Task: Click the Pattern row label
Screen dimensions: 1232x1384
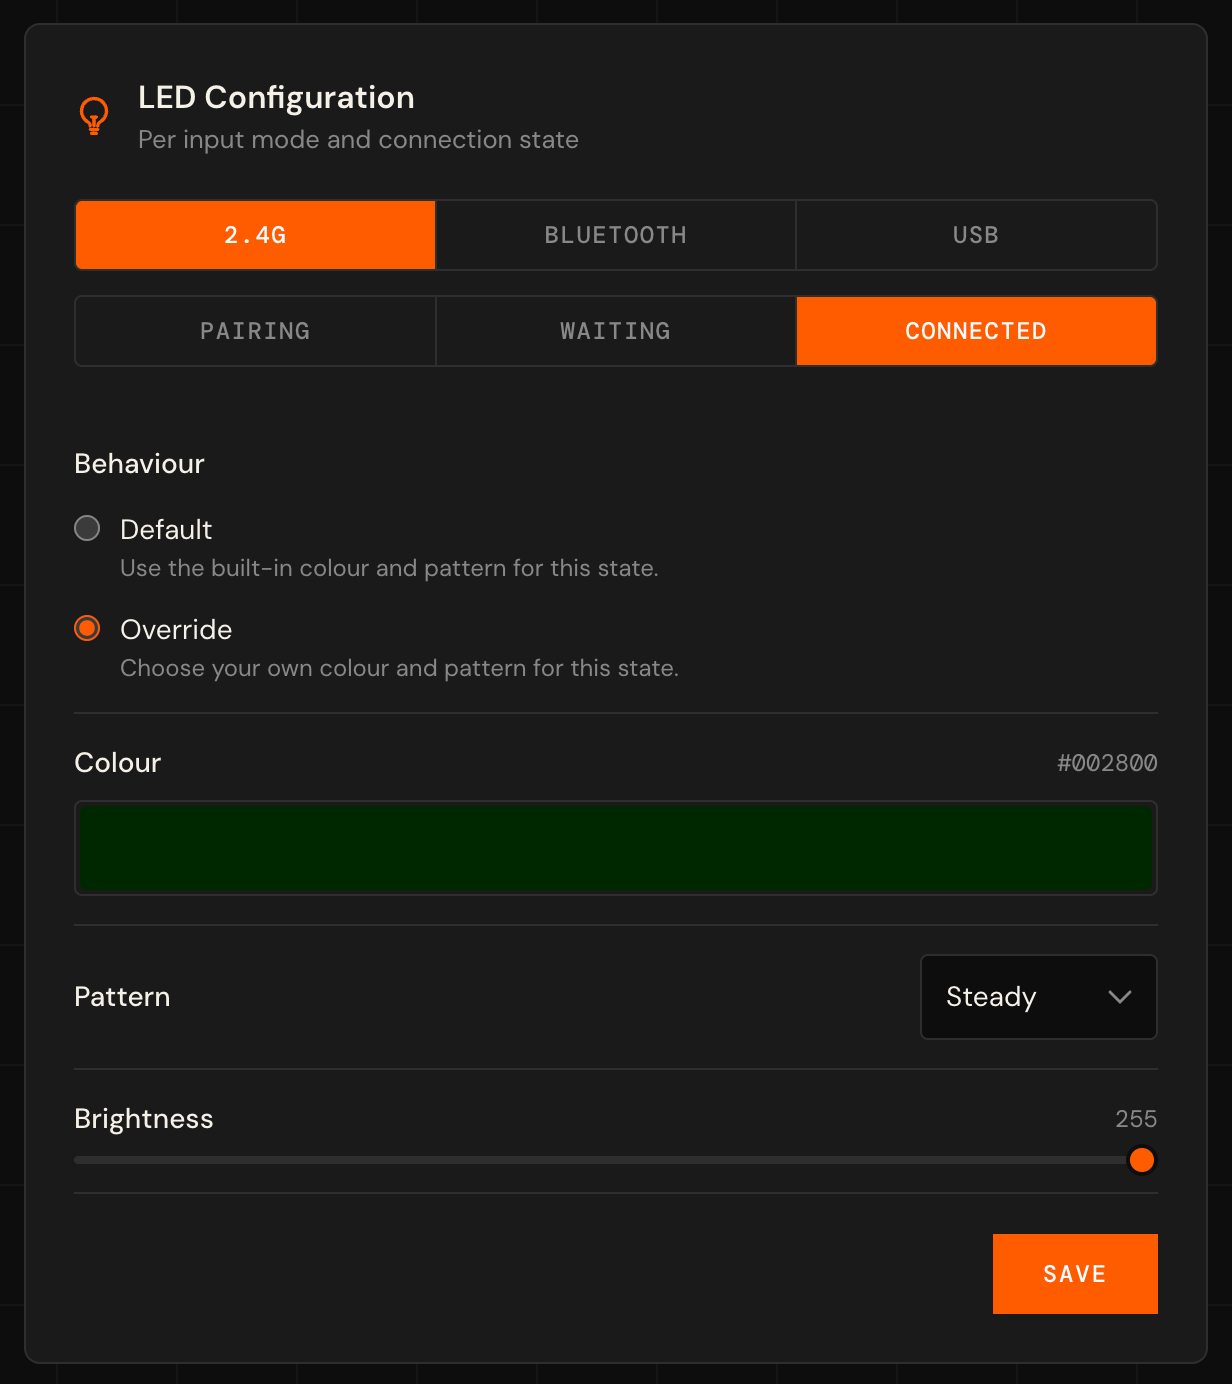Action: (122, 997)
